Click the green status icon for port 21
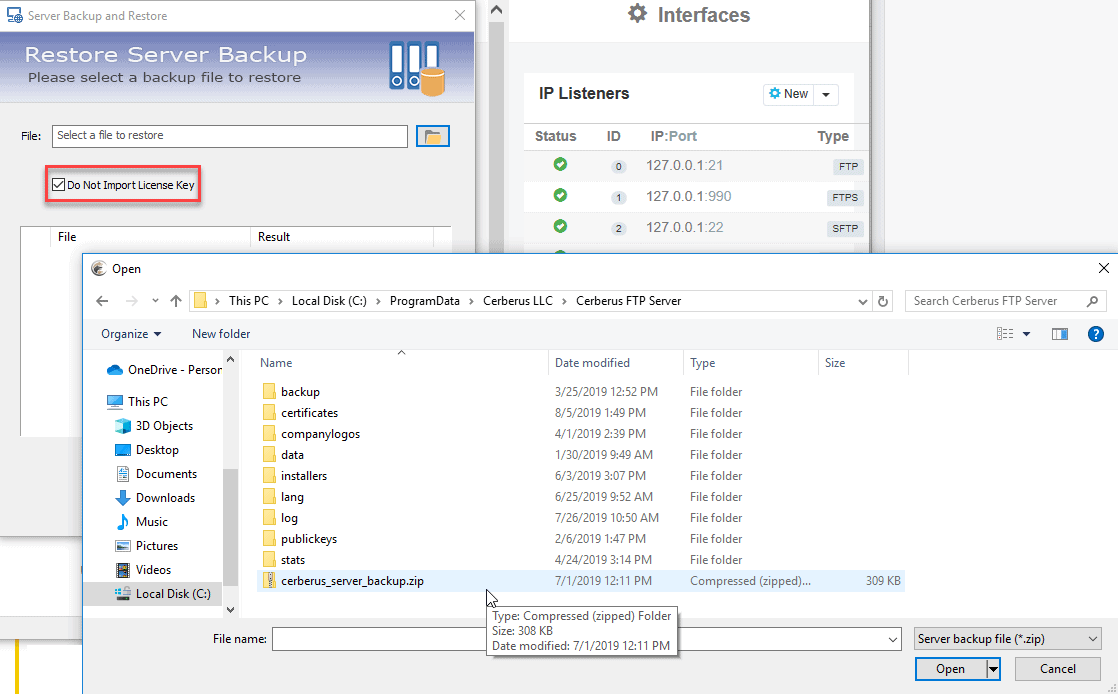 click(x=560, y=165)
